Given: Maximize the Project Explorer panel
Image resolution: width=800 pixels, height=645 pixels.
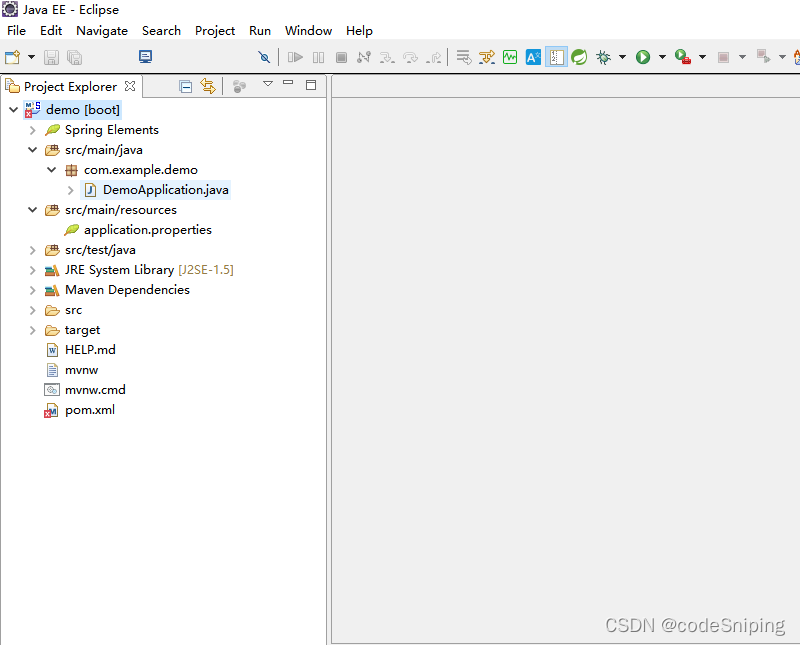Looking at the screenshot, I should coord(311,85).
